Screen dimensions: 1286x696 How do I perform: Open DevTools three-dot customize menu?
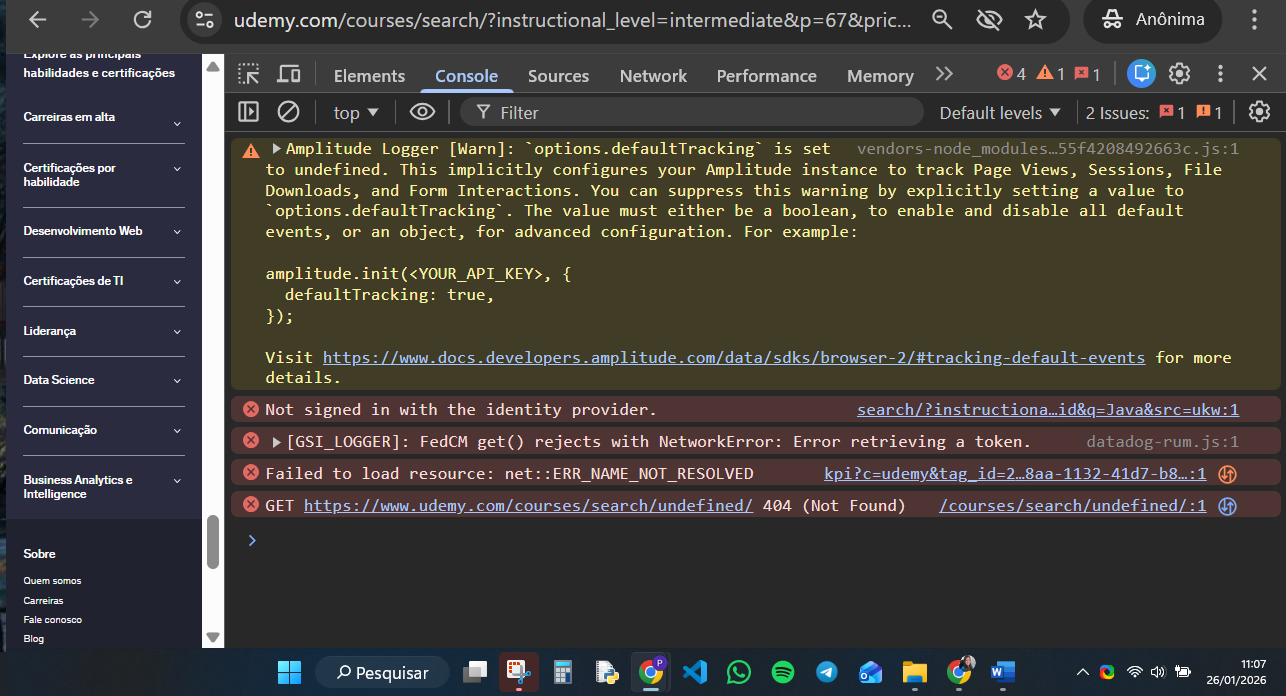click(1220, 74)
